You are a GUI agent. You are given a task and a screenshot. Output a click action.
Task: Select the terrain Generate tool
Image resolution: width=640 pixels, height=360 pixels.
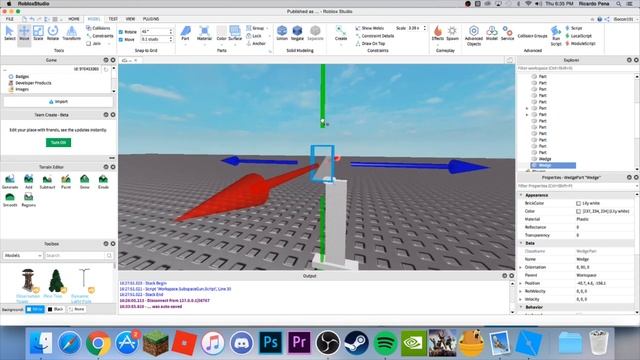point(10,182)
